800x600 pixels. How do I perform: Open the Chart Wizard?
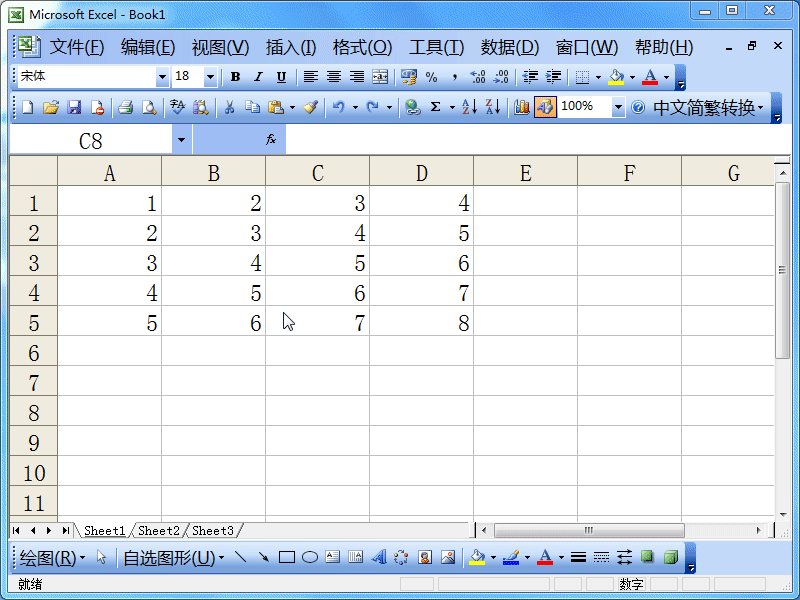(521, 108)
